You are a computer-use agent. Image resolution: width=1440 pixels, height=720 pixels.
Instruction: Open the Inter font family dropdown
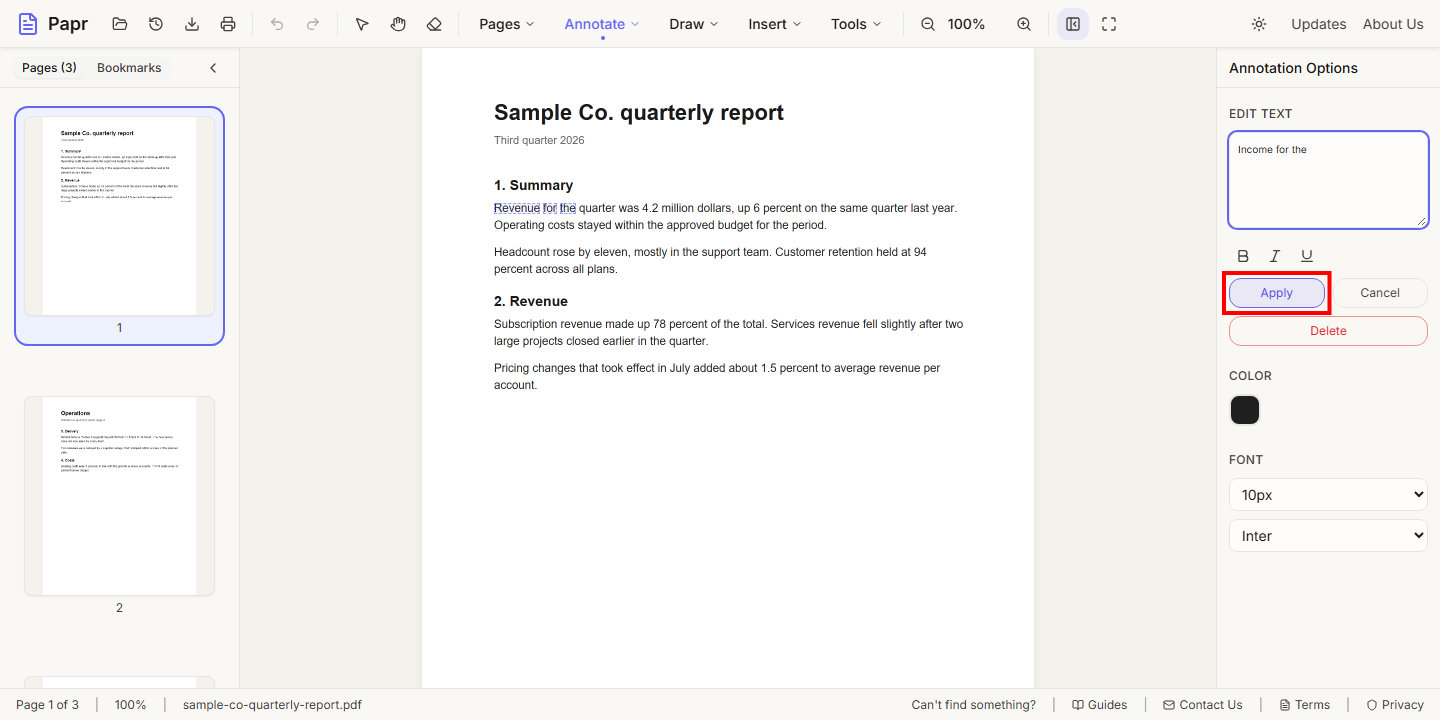pyautogui.click(x=1328, y=536)
